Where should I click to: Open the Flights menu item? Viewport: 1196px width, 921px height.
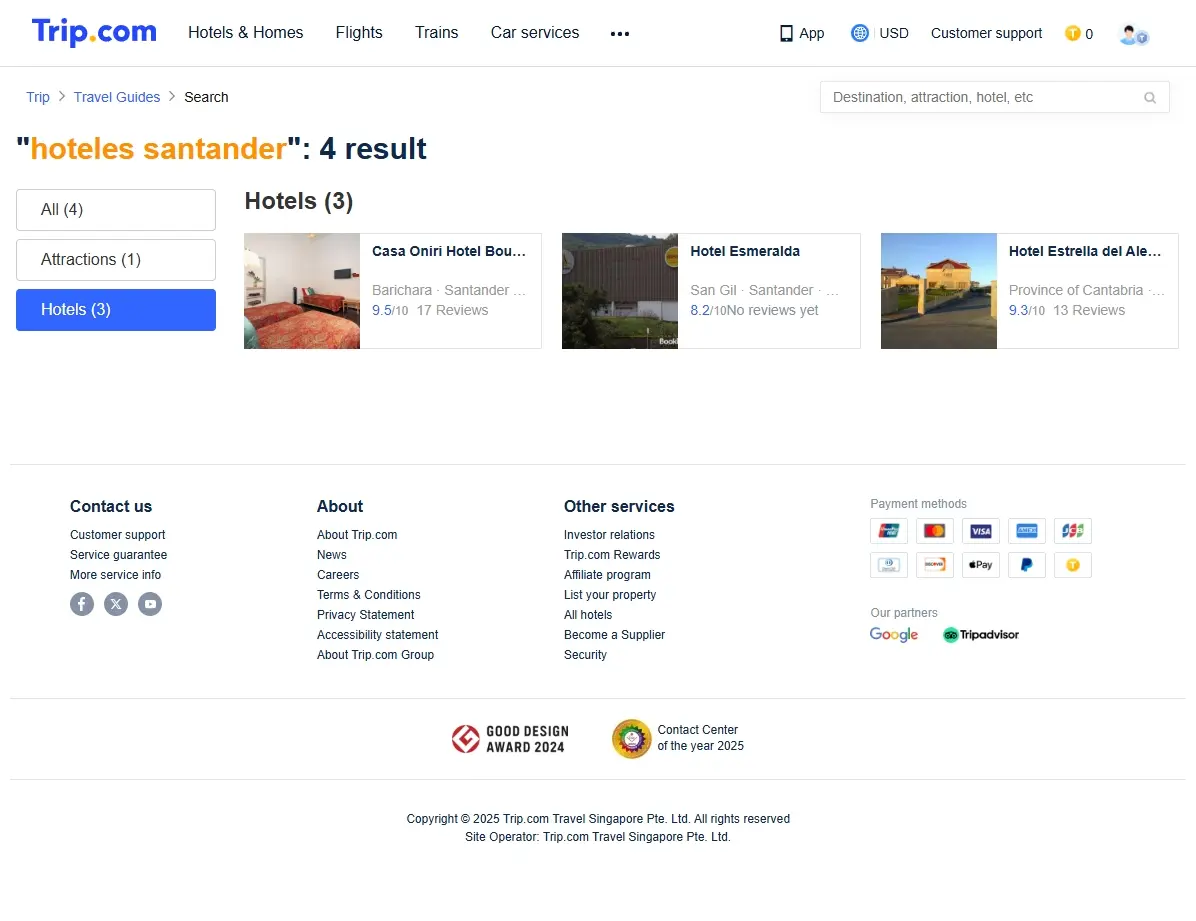click(359, 33)
